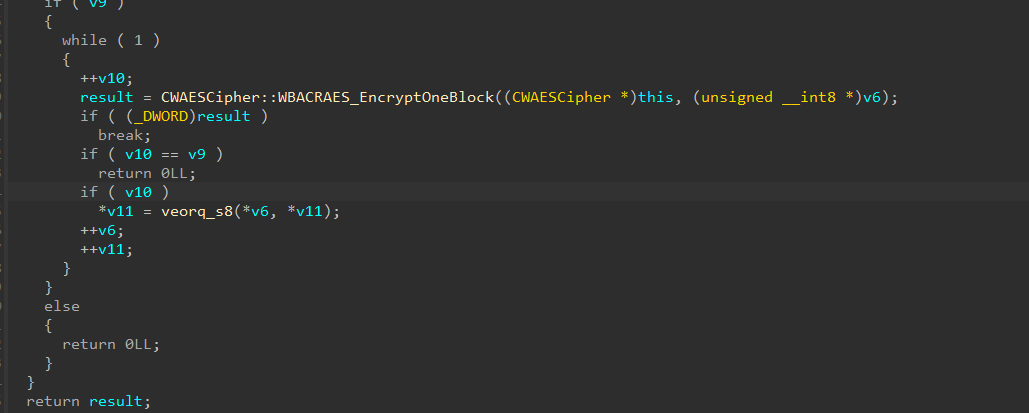Screen dimensions: 1029x413
Task: Click the '*v11' argument of veorq_s8
Action: [304, 211]
